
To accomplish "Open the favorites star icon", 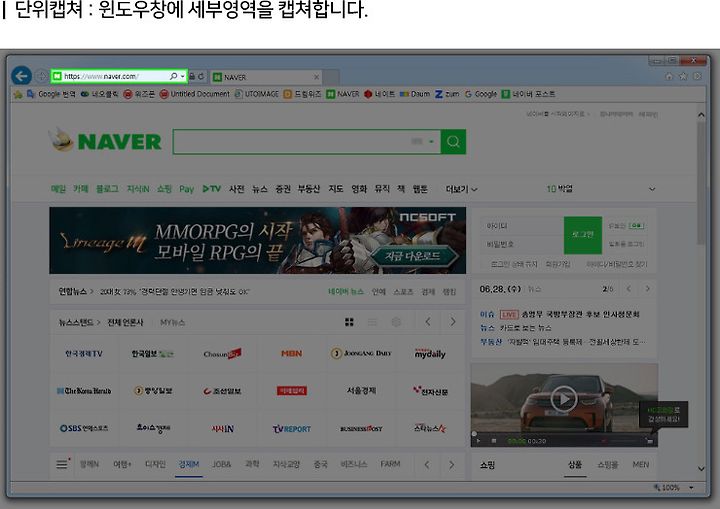I will coord(683,76).
